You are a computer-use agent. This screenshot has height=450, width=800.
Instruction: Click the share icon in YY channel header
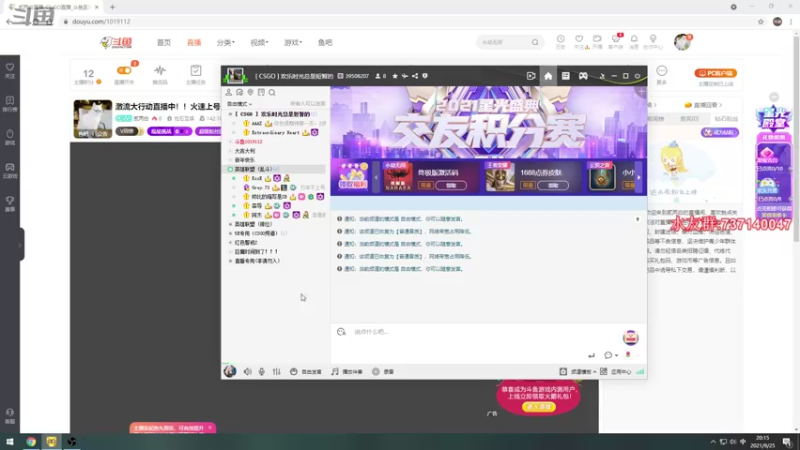tap(415, 76)
